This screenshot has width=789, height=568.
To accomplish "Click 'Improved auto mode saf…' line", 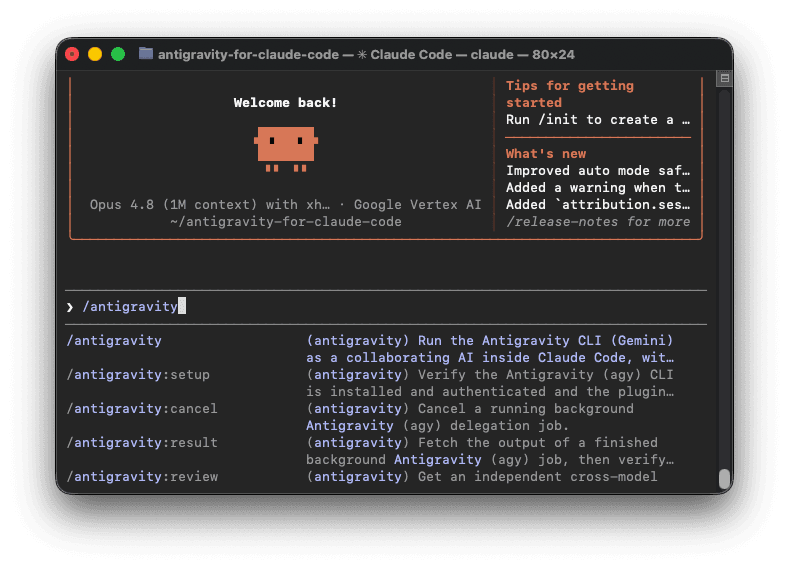I will pos(598,171).
